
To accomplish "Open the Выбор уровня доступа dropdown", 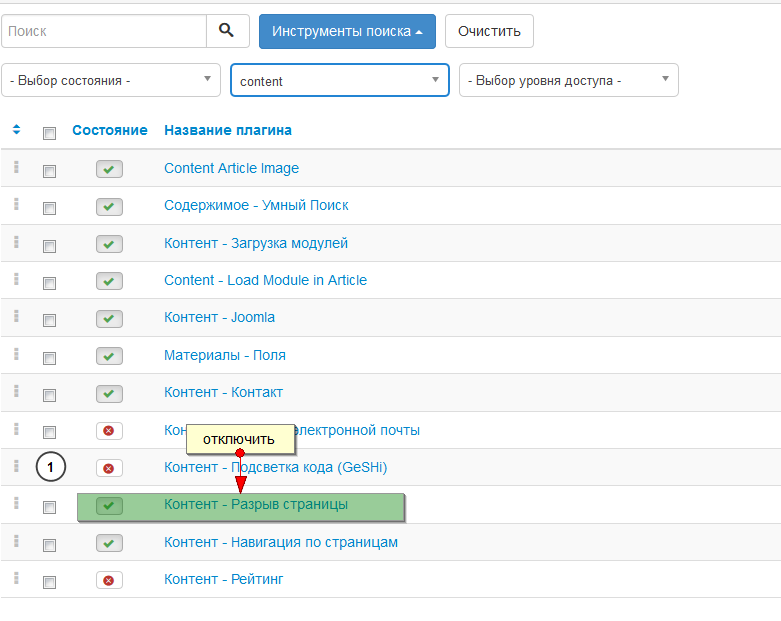I will [568, 81].
